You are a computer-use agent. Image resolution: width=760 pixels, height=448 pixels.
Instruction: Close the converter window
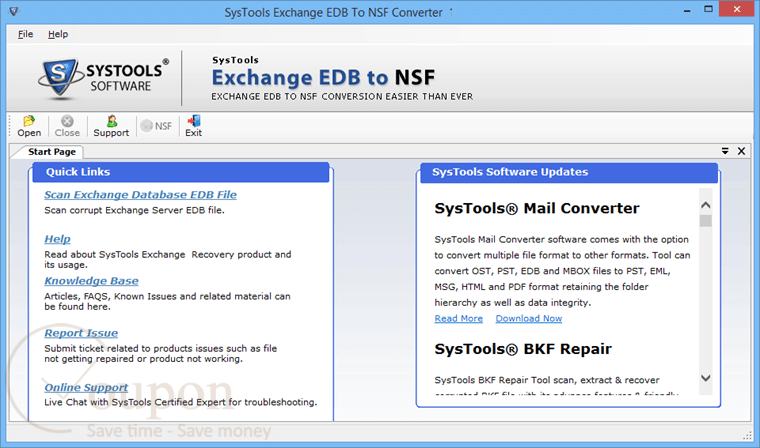737,9
